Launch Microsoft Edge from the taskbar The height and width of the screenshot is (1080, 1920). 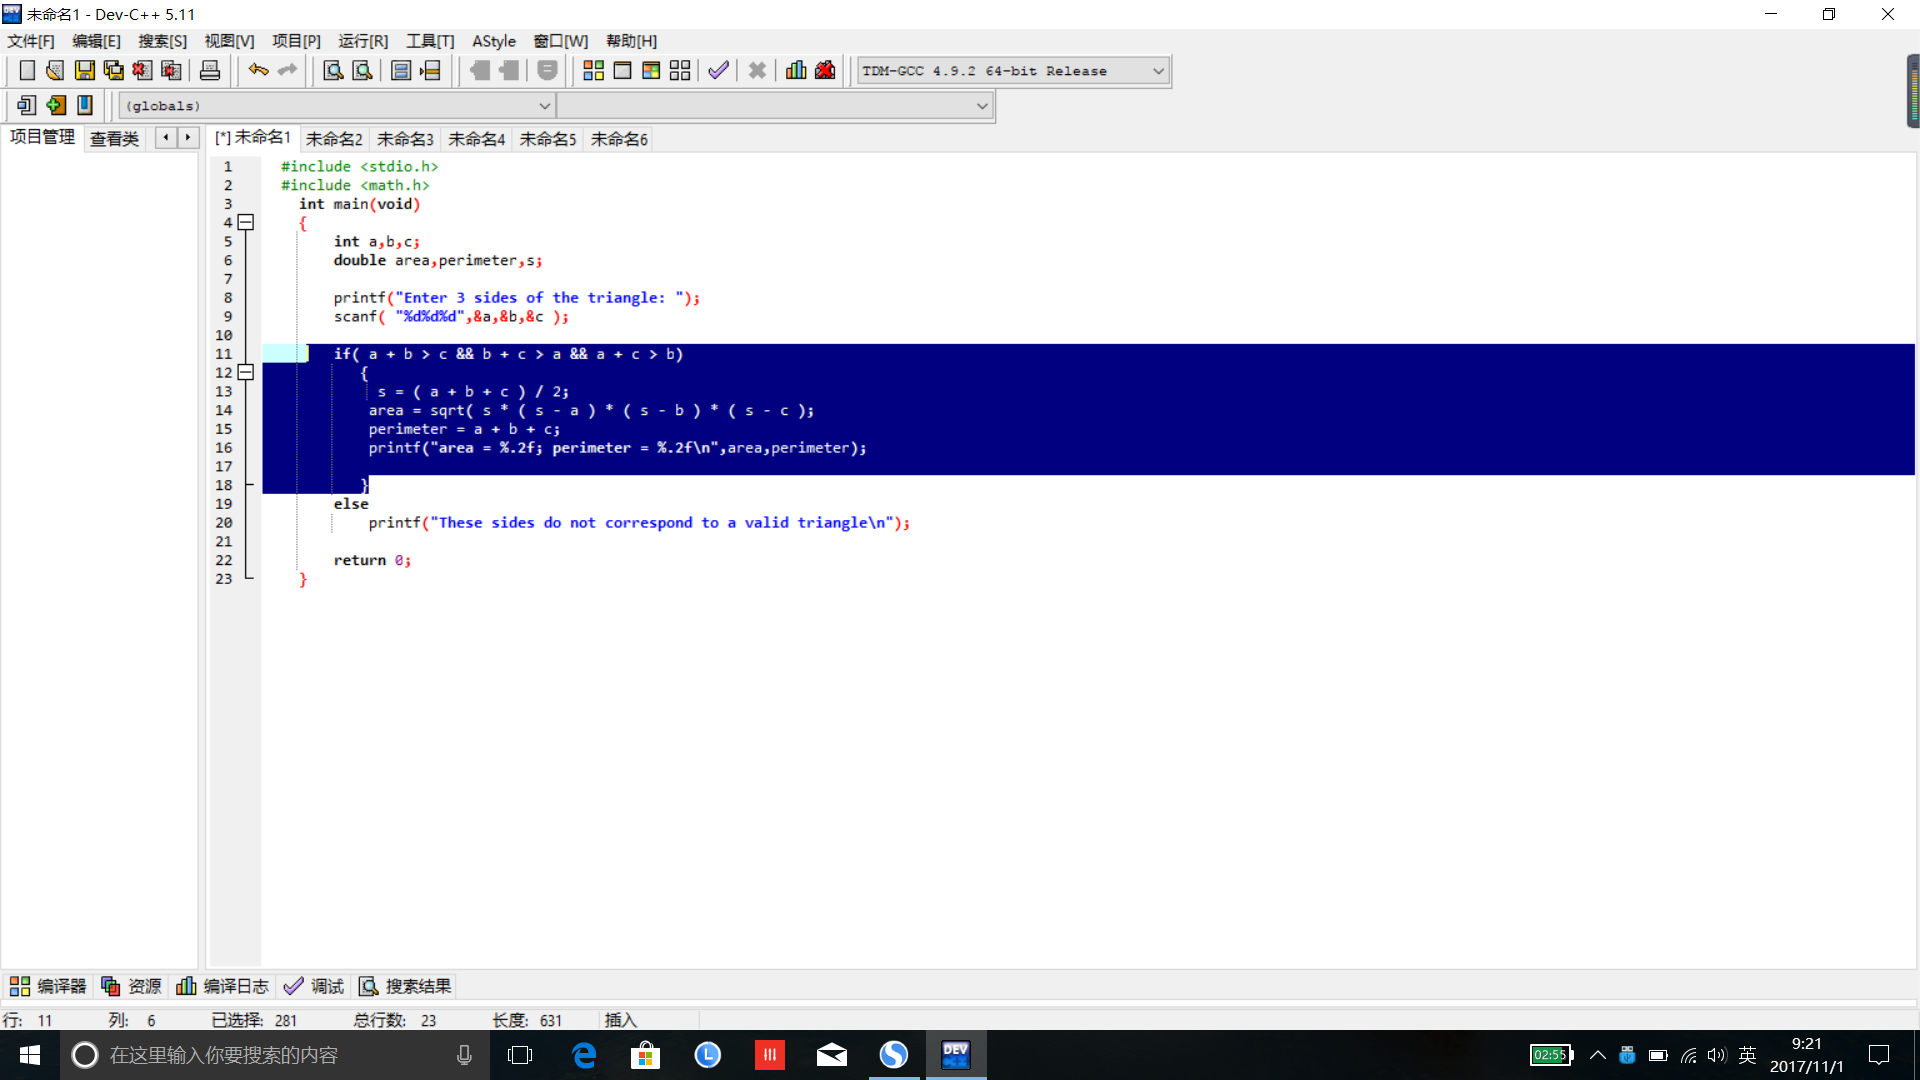coord(584,1055)
